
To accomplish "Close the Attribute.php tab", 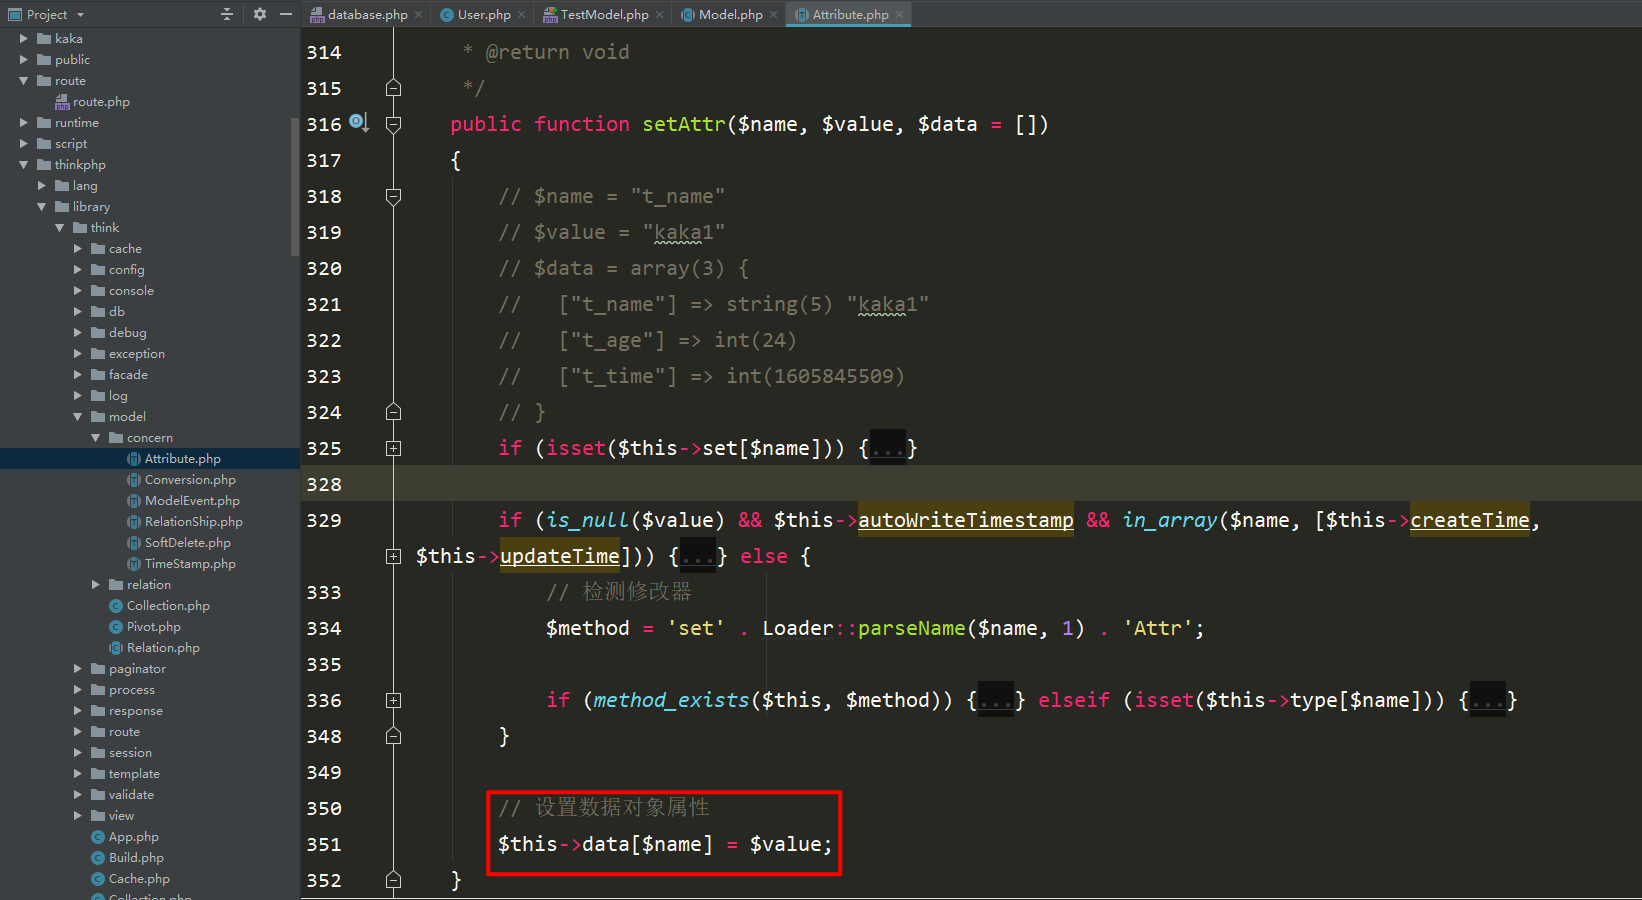I will [899, 15].
